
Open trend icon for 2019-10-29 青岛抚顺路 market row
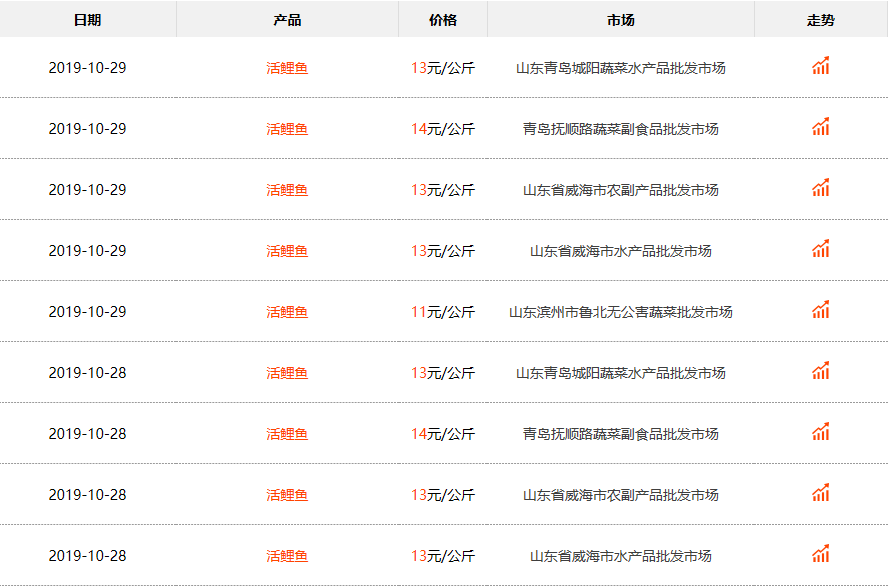tap(820, 128)
